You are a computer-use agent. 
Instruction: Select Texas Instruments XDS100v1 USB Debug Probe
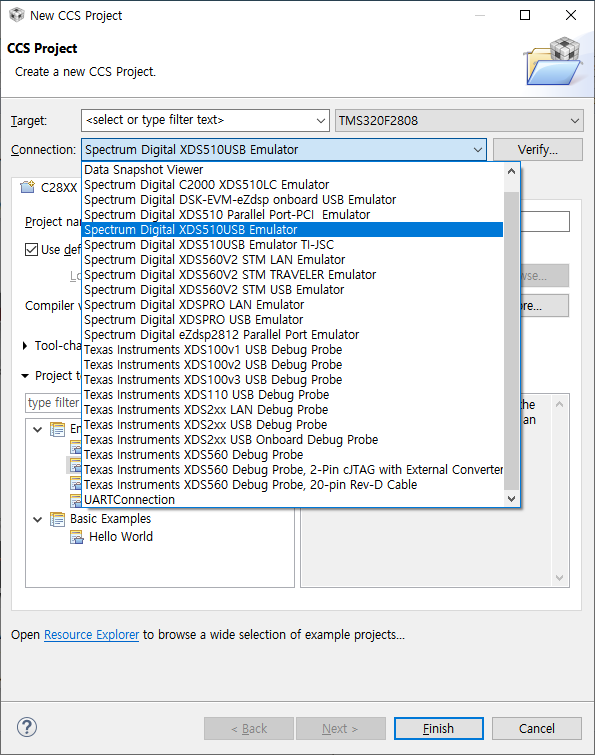pos(293,350)
